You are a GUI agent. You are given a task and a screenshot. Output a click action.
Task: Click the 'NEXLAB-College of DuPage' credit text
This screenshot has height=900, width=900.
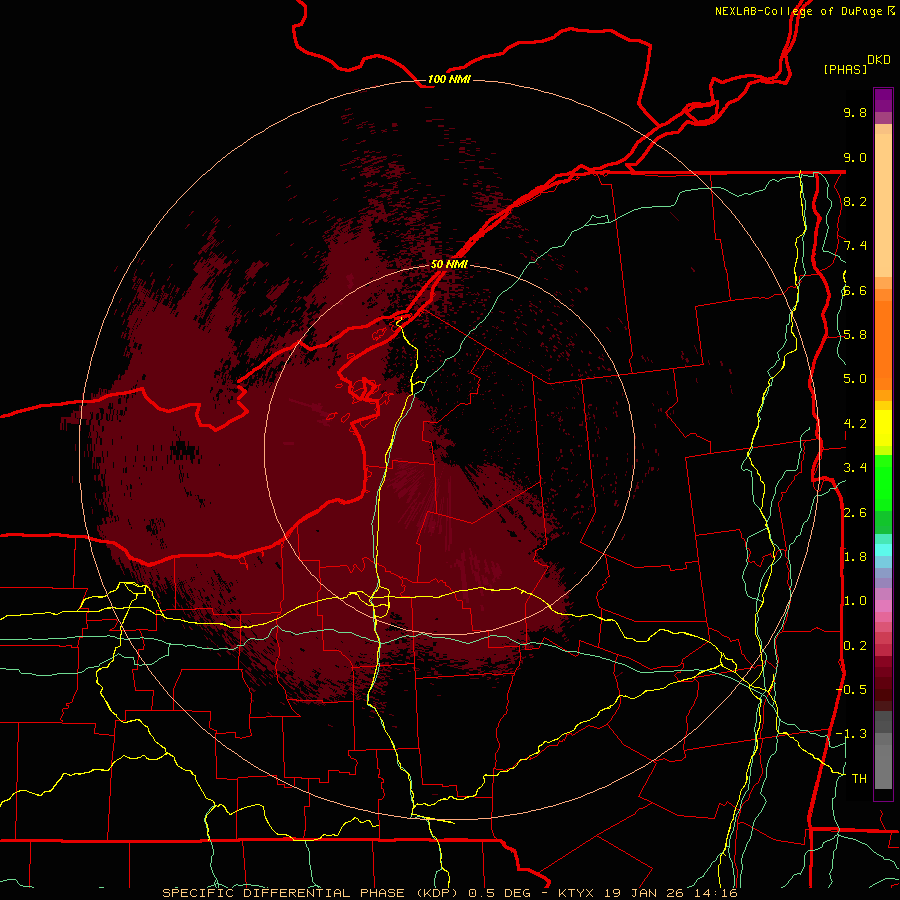pos(798,11)
